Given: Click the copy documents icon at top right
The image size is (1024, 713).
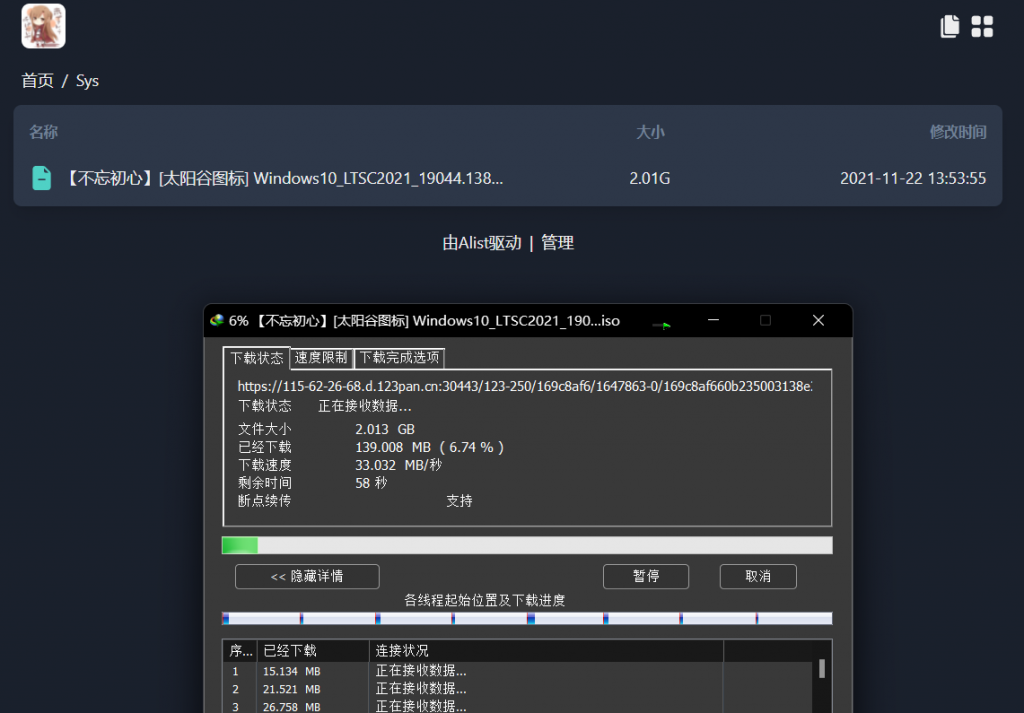Looking at the screenshot, I should 950,27.
